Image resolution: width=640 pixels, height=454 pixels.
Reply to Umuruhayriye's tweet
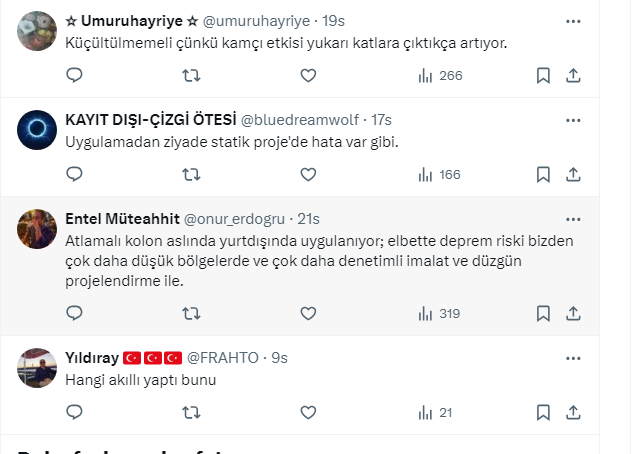pyautogui.click(x=74, y=75)
